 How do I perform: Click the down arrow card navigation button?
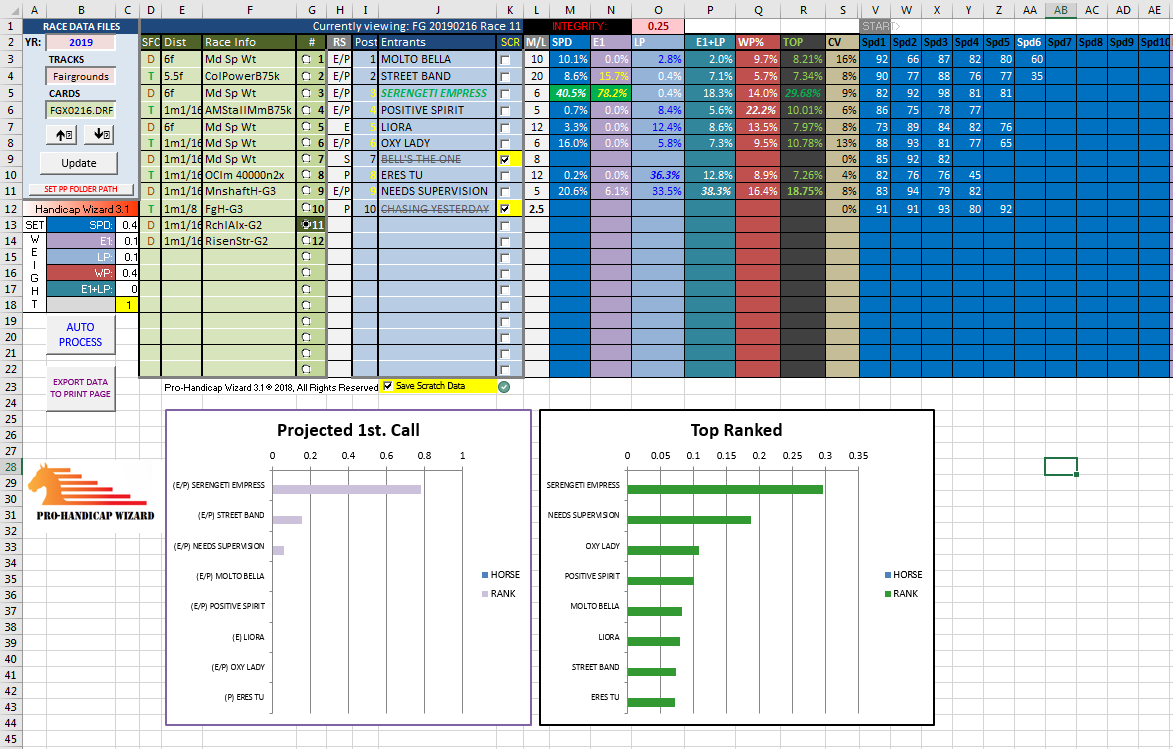[x=99, y=135]
